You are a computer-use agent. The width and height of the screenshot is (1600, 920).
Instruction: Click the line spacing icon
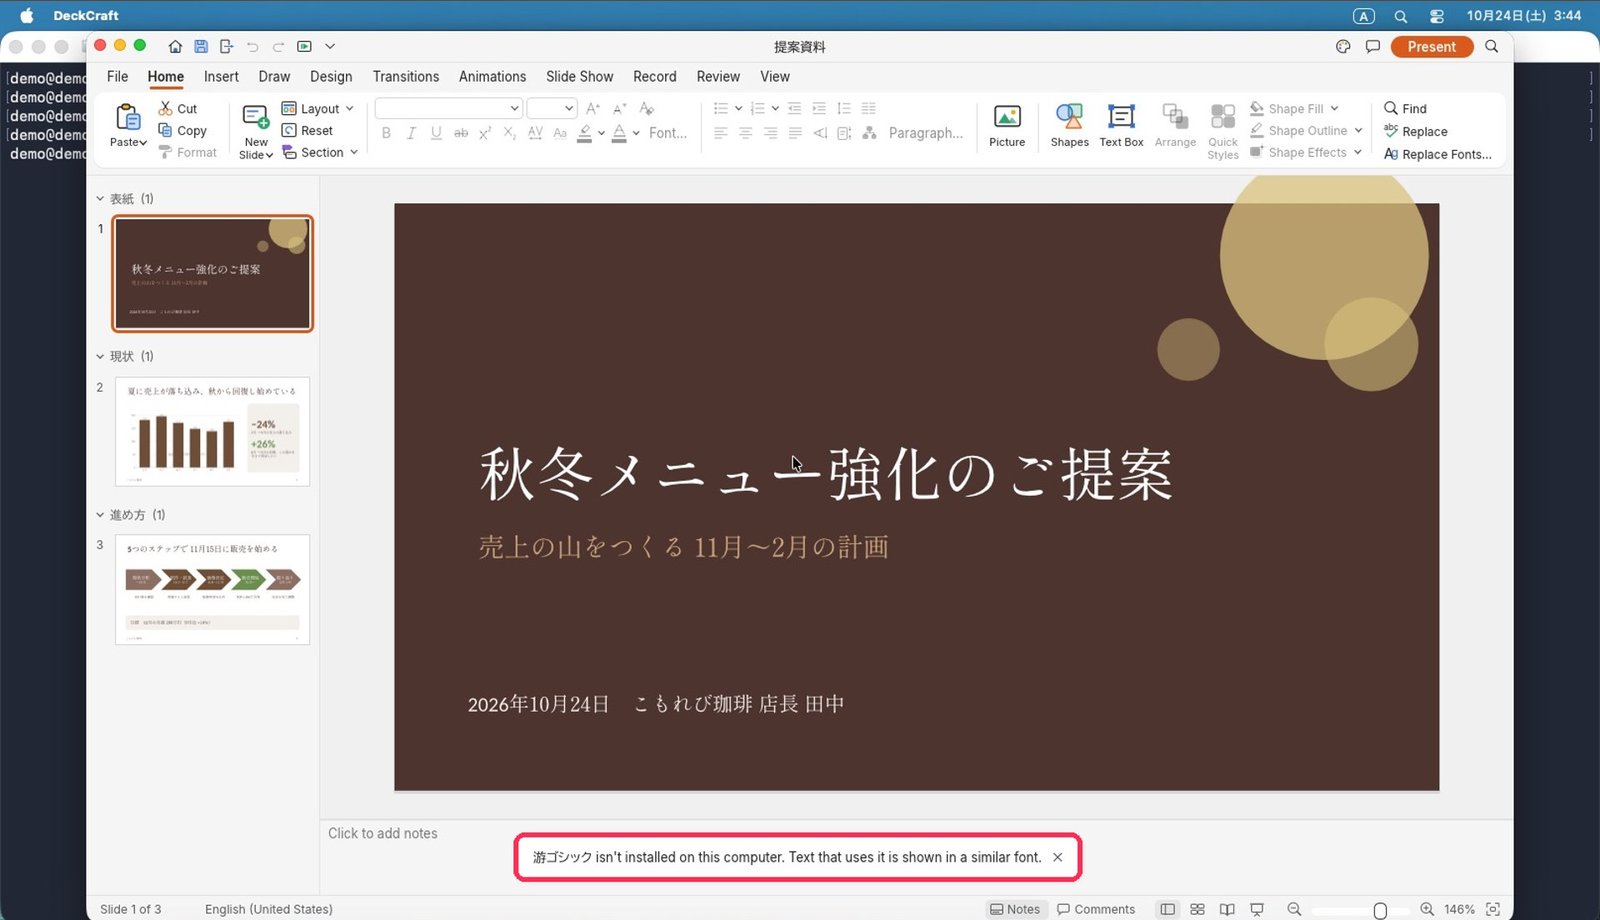[844, 108]
